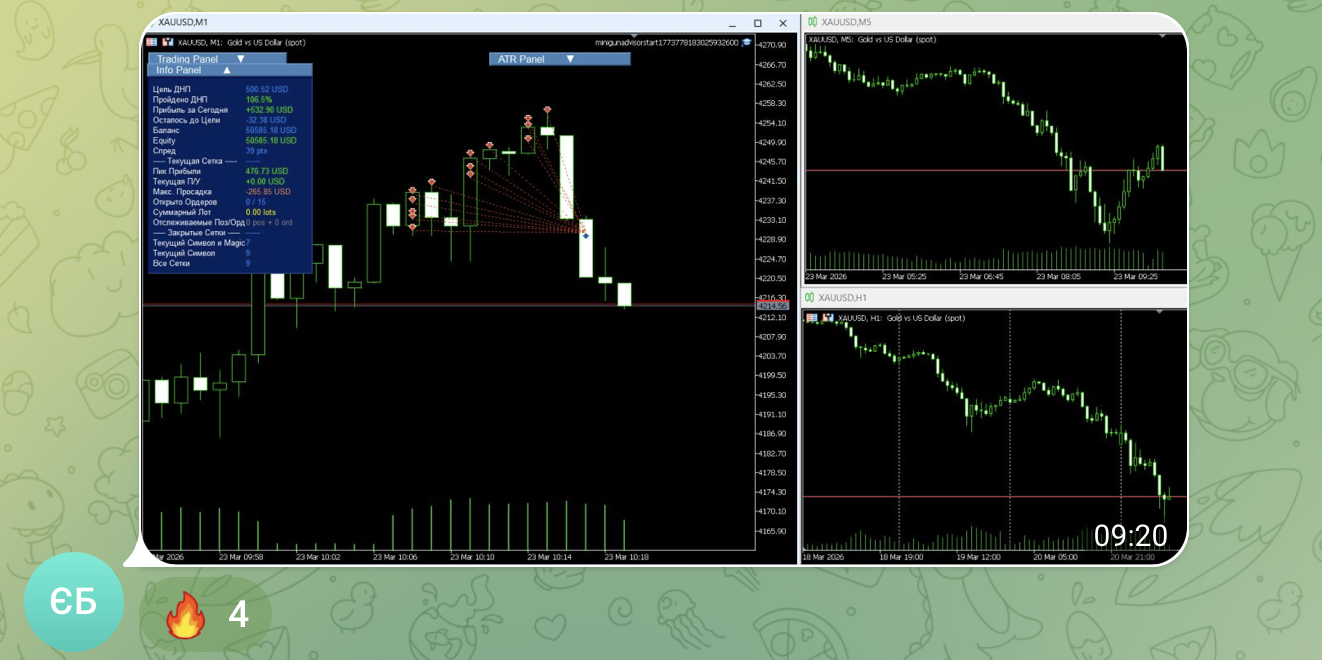Click the XAUUSD,M1 window title
This screenshot has height=660, width=1322.
pyautogui.click(x=183, y=22)
